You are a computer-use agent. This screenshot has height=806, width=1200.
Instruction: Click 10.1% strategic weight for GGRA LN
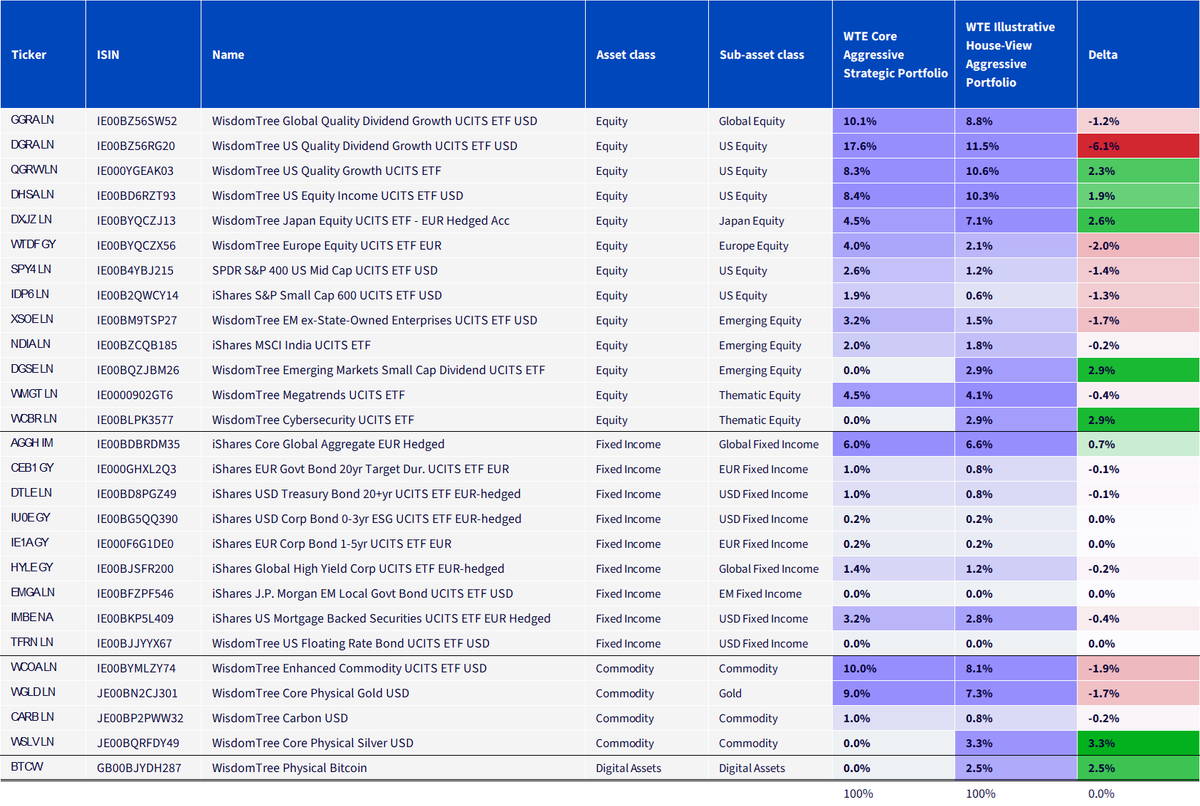tap(895, 121)
